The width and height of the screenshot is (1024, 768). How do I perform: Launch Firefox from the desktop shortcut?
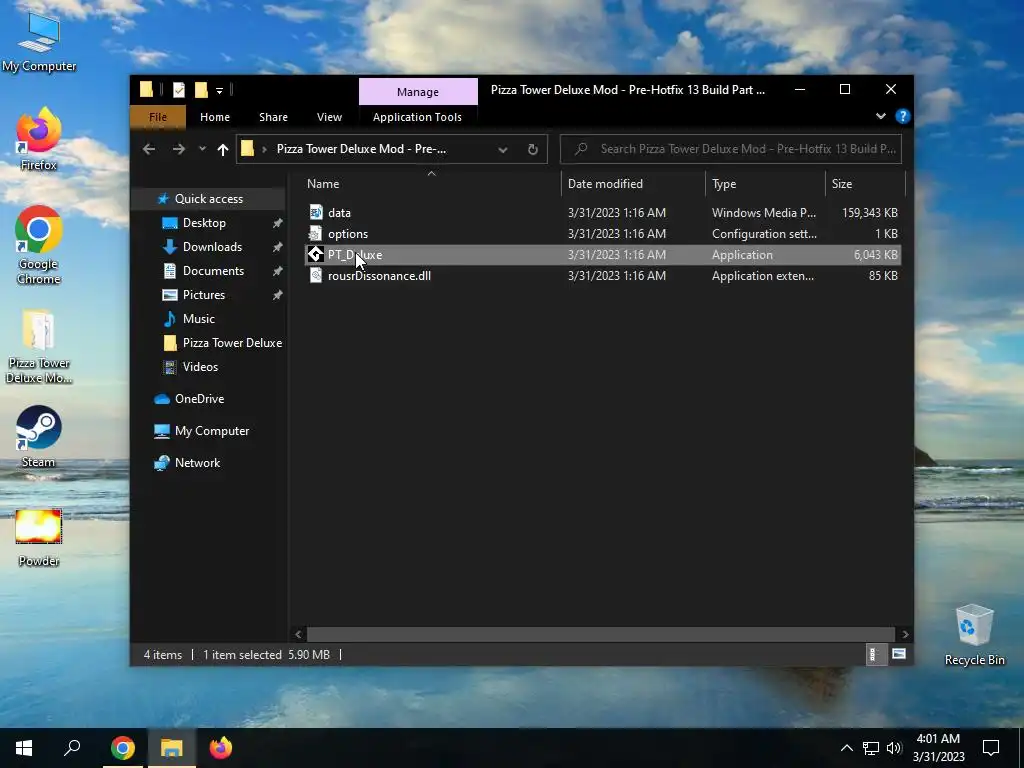point(39,139)
